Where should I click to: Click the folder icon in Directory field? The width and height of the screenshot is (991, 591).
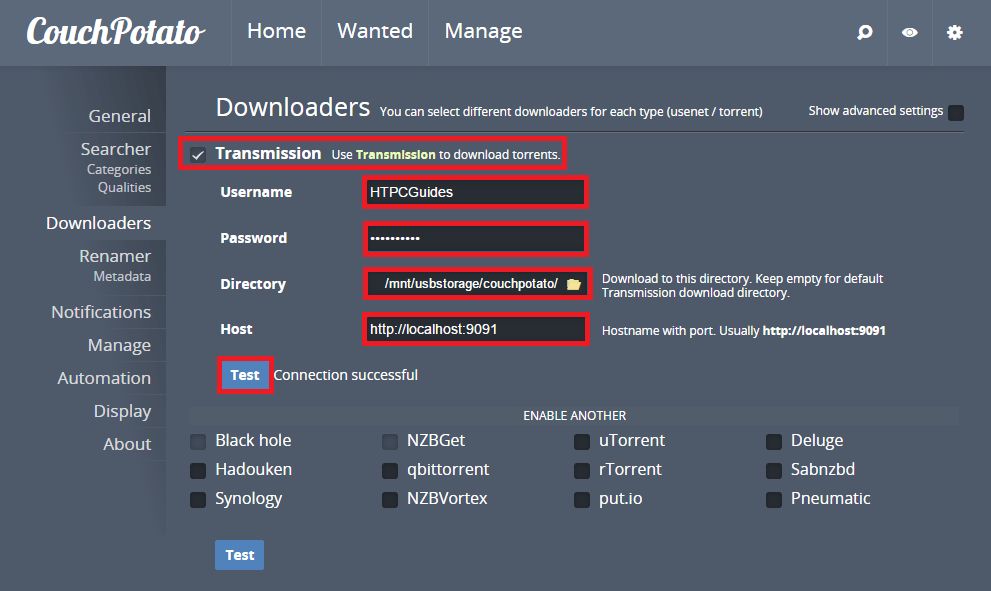[x=573, y=284]
